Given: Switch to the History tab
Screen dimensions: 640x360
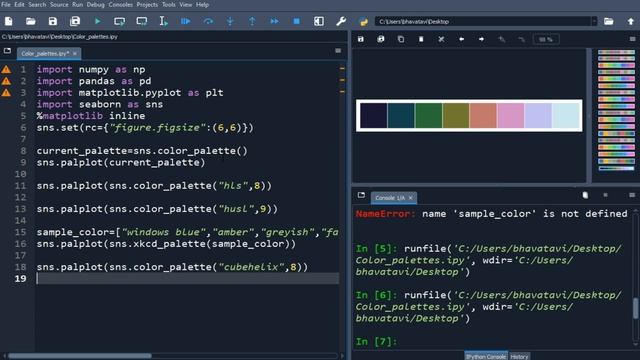Looking at the screenshot, I should 519,356.
